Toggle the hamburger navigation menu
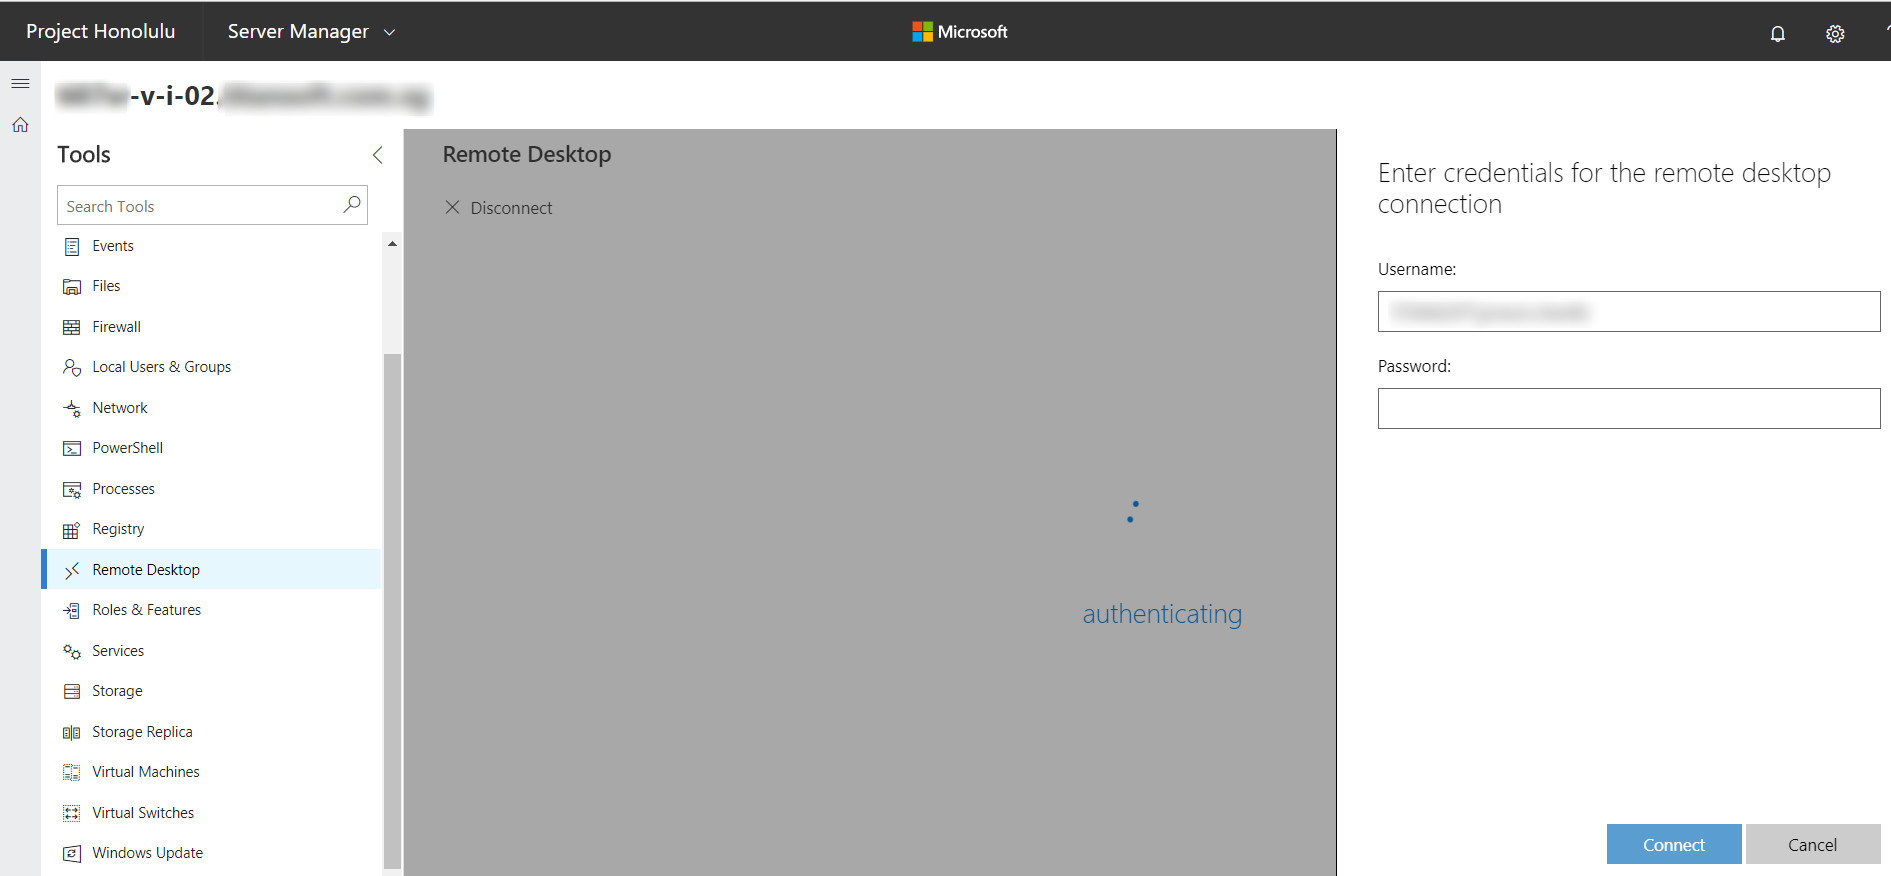This screenshot has height=876, width=1891. tap(20, 83)
